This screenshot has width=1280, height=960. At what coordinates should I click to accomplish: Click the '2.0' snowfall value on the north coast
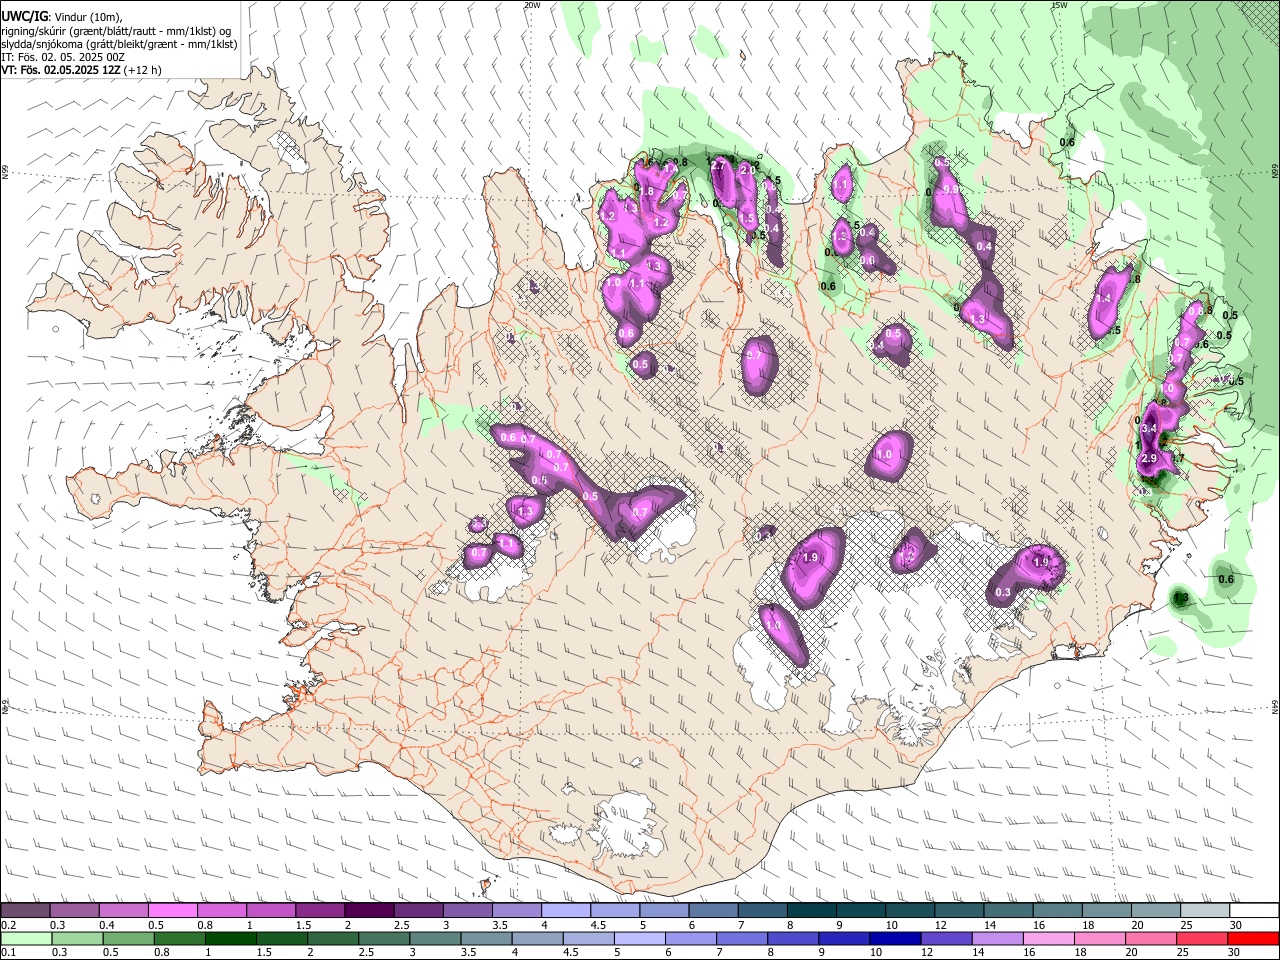tap(747, 170)
